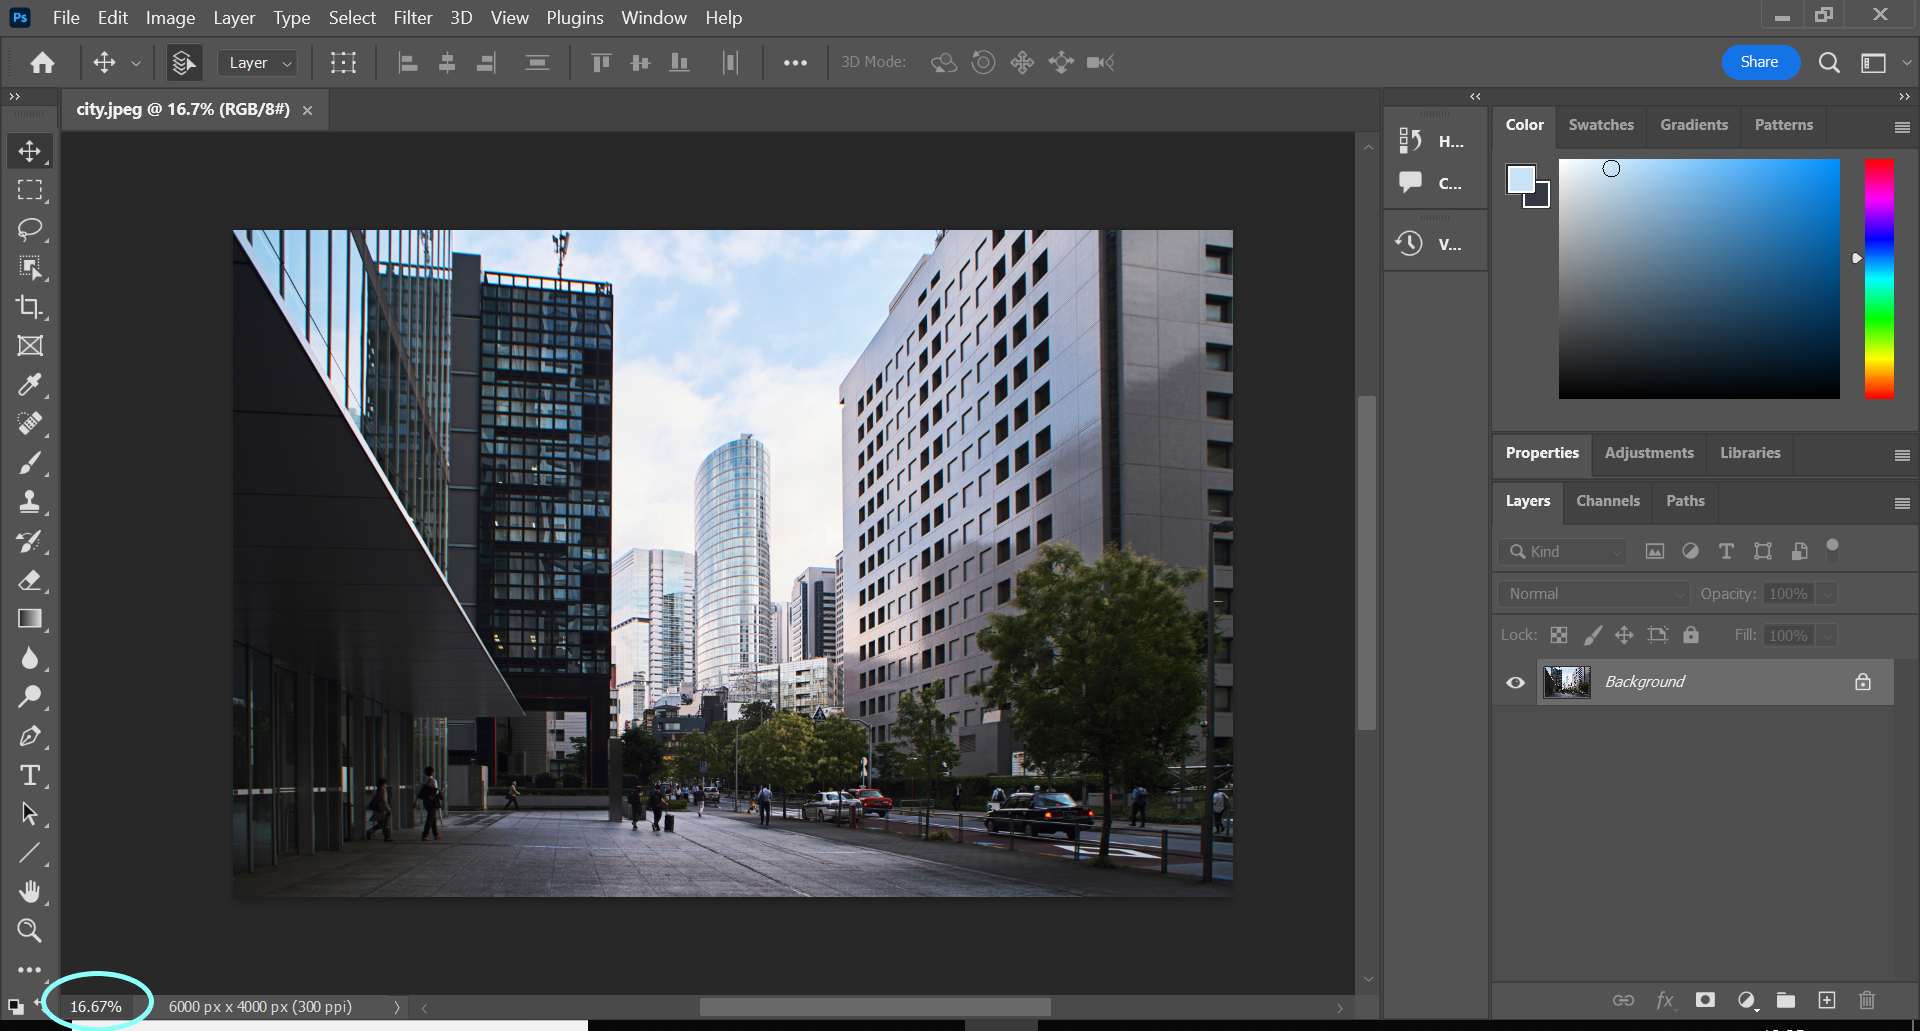This screenshot has width=1920, height=1031.
Task: Toggle Auto-Select layers icon in options bar
Action: point(184,63)
